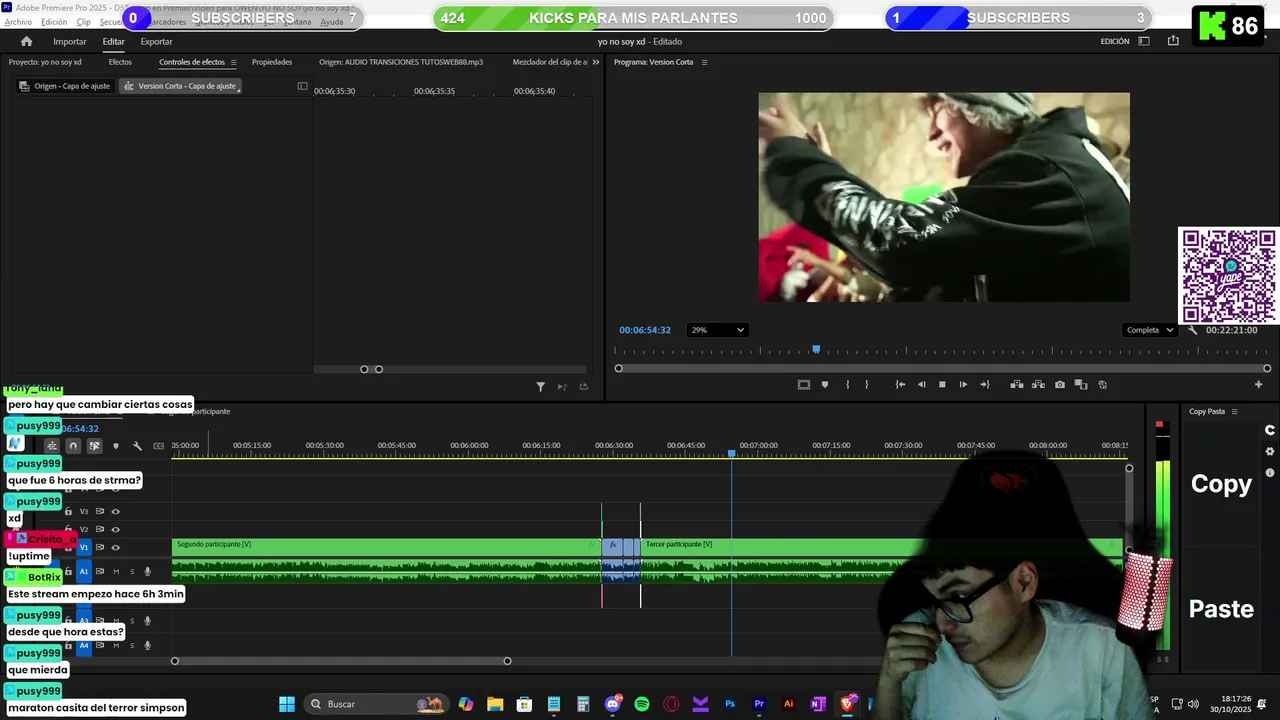Open Spotify from the taskbar
The width and height of the screenshot is (1280, 720).
[x=642, y=704]
